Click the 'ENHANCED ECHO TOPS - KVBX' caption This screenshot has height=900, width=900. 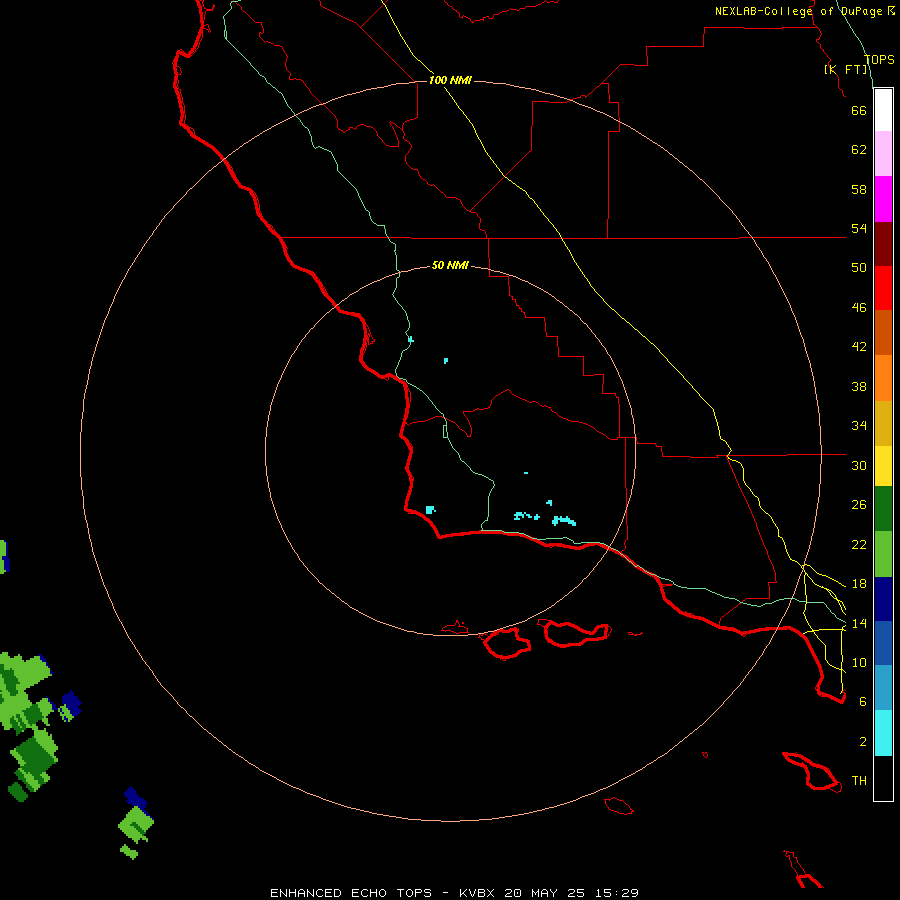382,893
